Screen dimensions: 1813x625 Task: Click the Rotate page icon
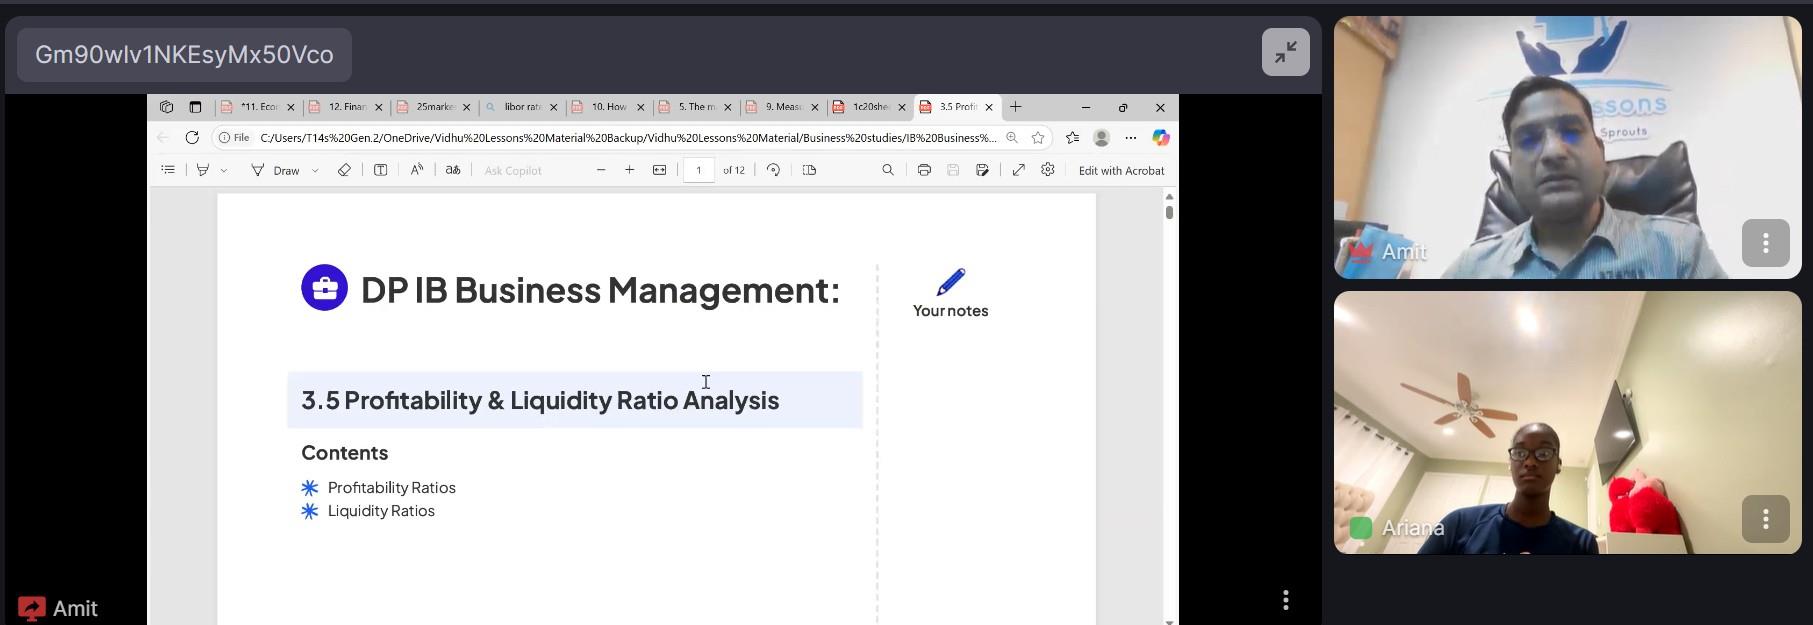click(773, 170)
